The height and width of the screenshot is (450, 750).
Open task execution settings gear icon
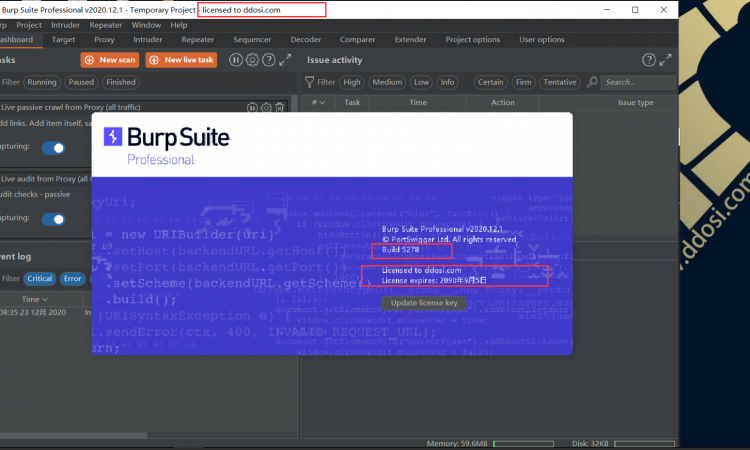[x=252, y=60]
